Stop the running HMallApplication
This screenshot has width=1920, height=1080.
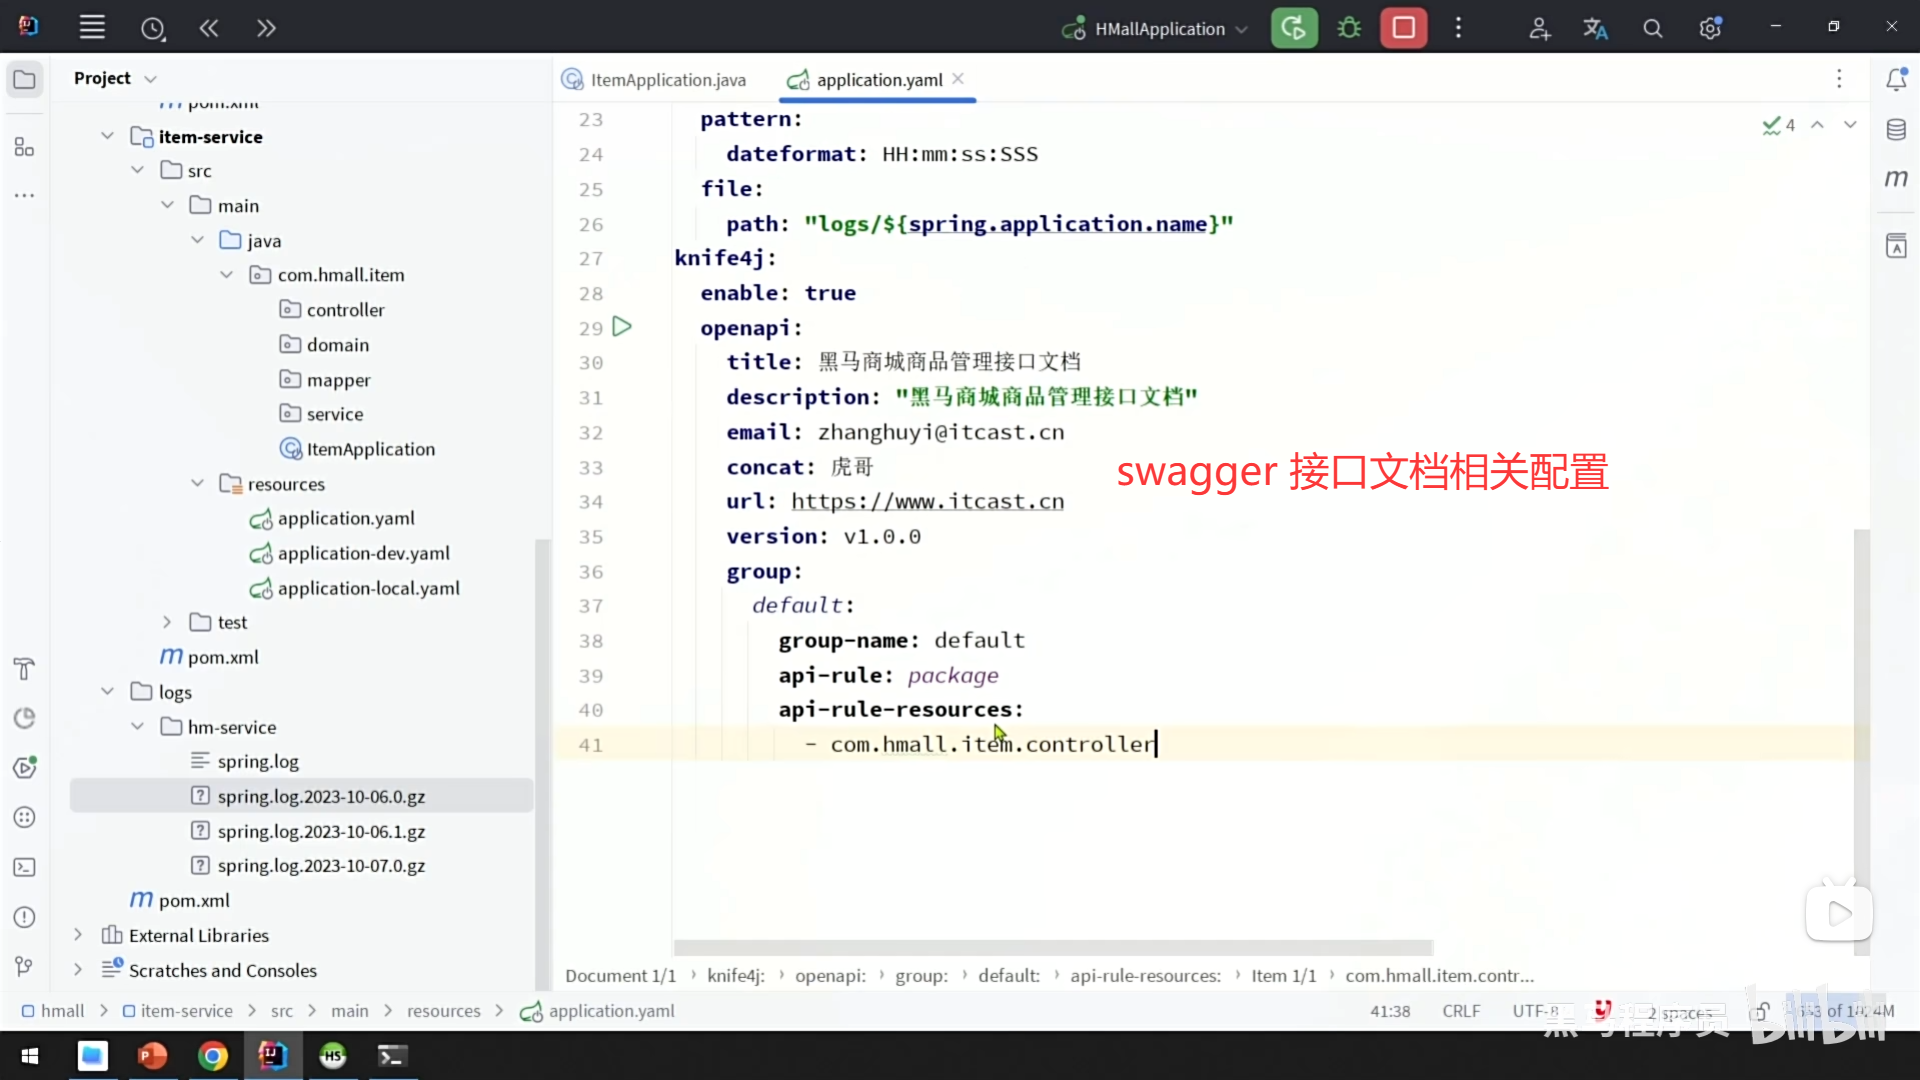point(1403,28)
